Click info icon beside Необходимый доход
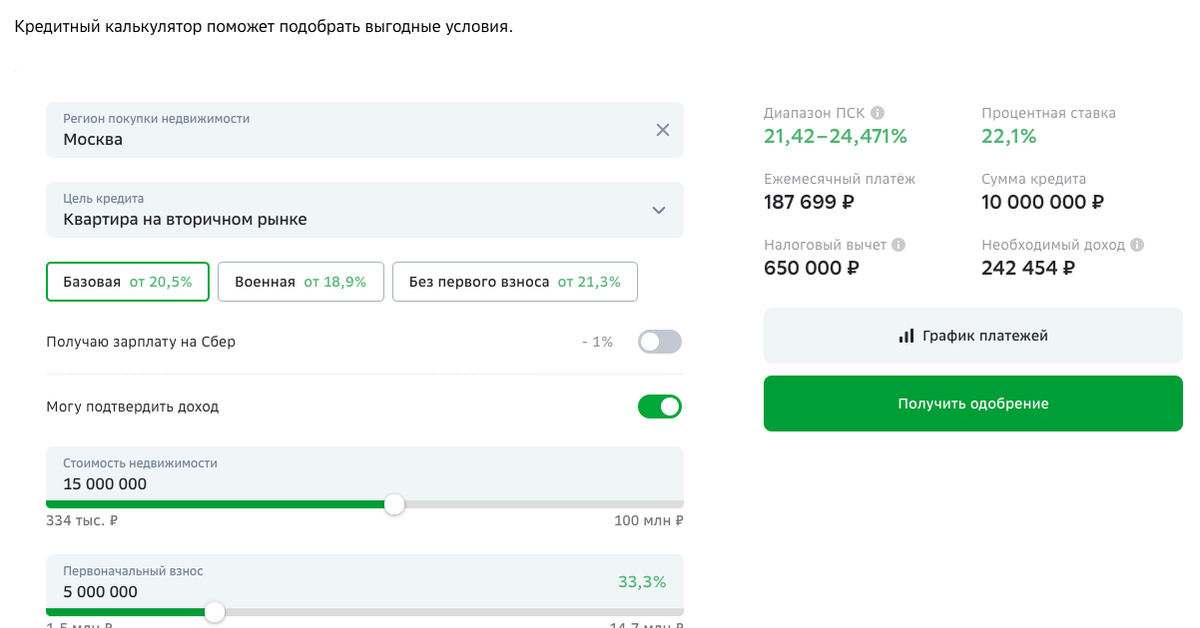Image resolution: width=1200 pixels, height=628 pixels. [x=1137, y=245]
